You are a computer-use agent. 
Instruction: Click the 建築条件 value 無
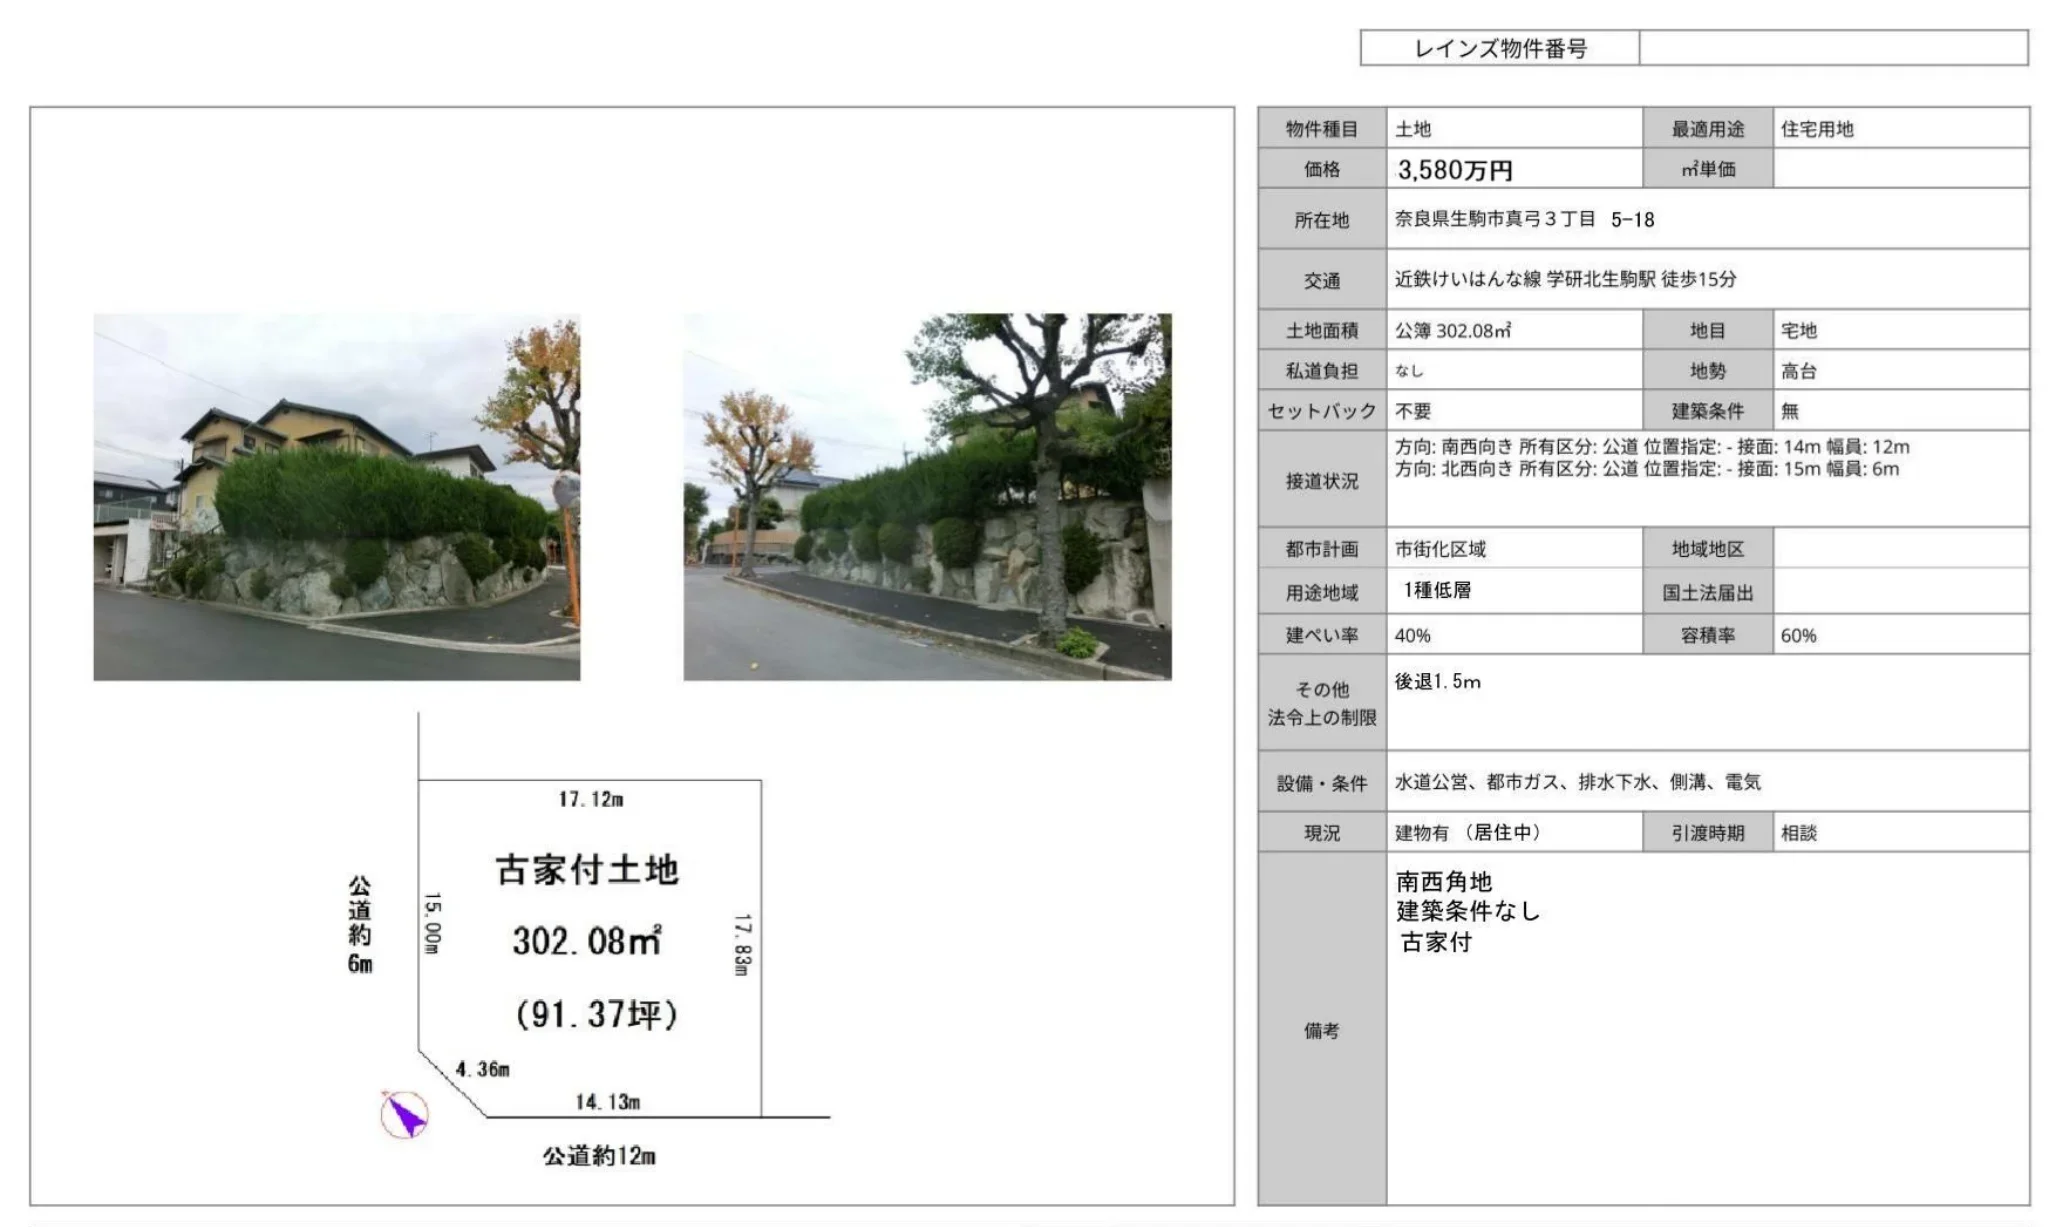pyautogui.click(x=1790, y=411)
